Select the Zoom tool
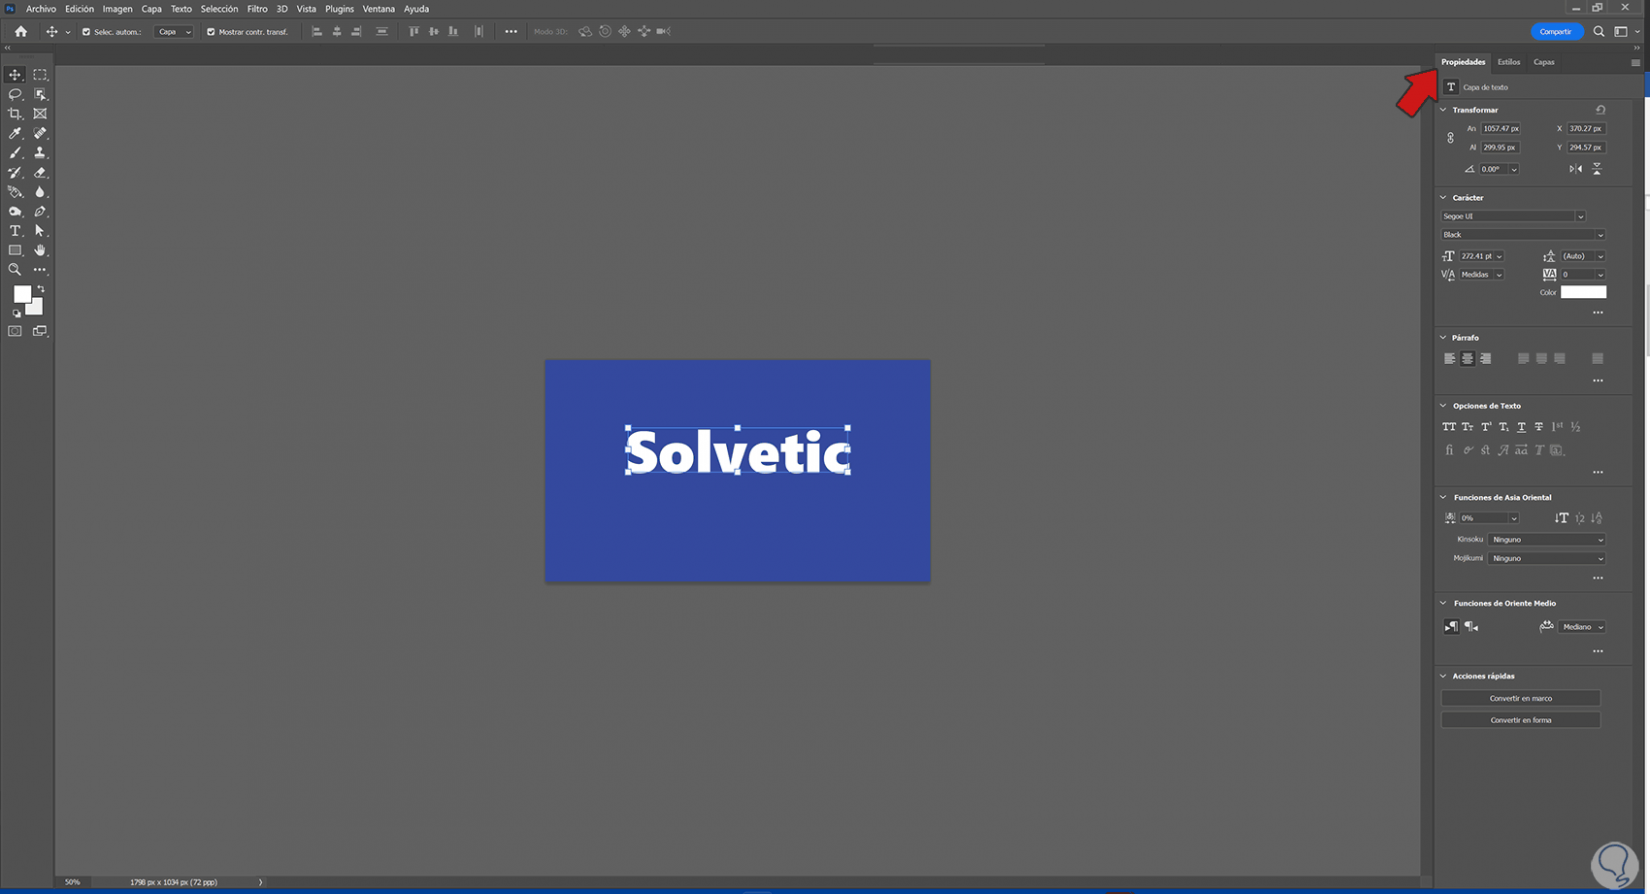Viewport: 1650px width, 894px height. (x=15, y=270)
